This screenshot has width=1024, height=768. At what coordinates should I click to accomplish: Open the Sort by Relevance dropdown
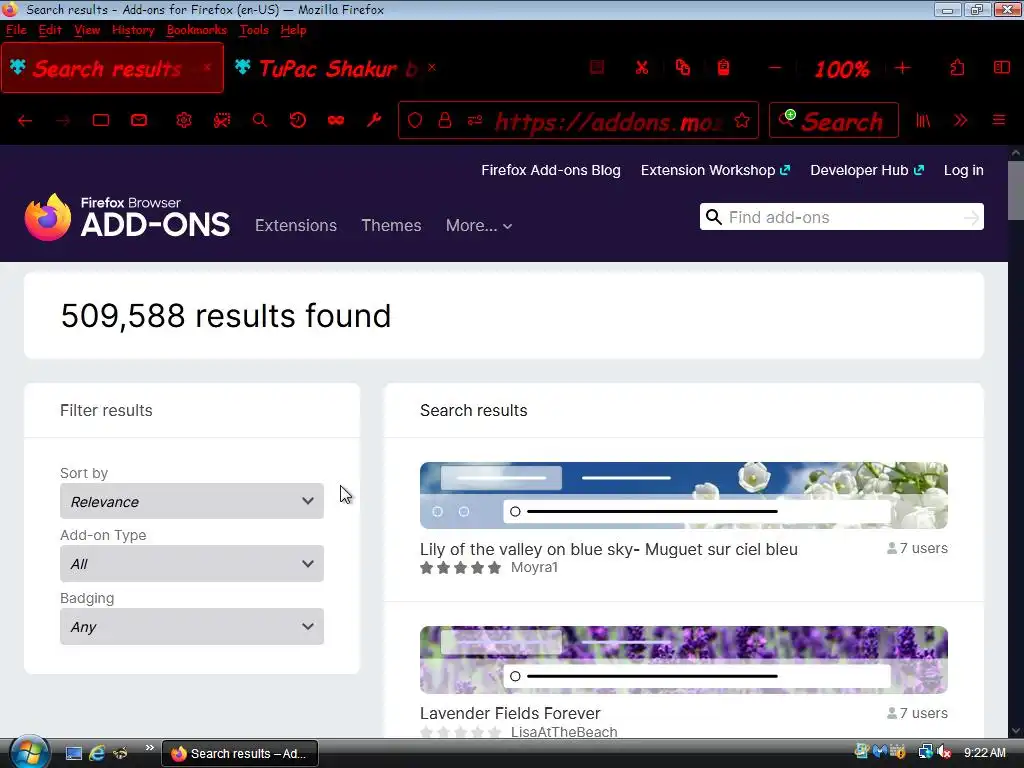click(x=192, y=501)
